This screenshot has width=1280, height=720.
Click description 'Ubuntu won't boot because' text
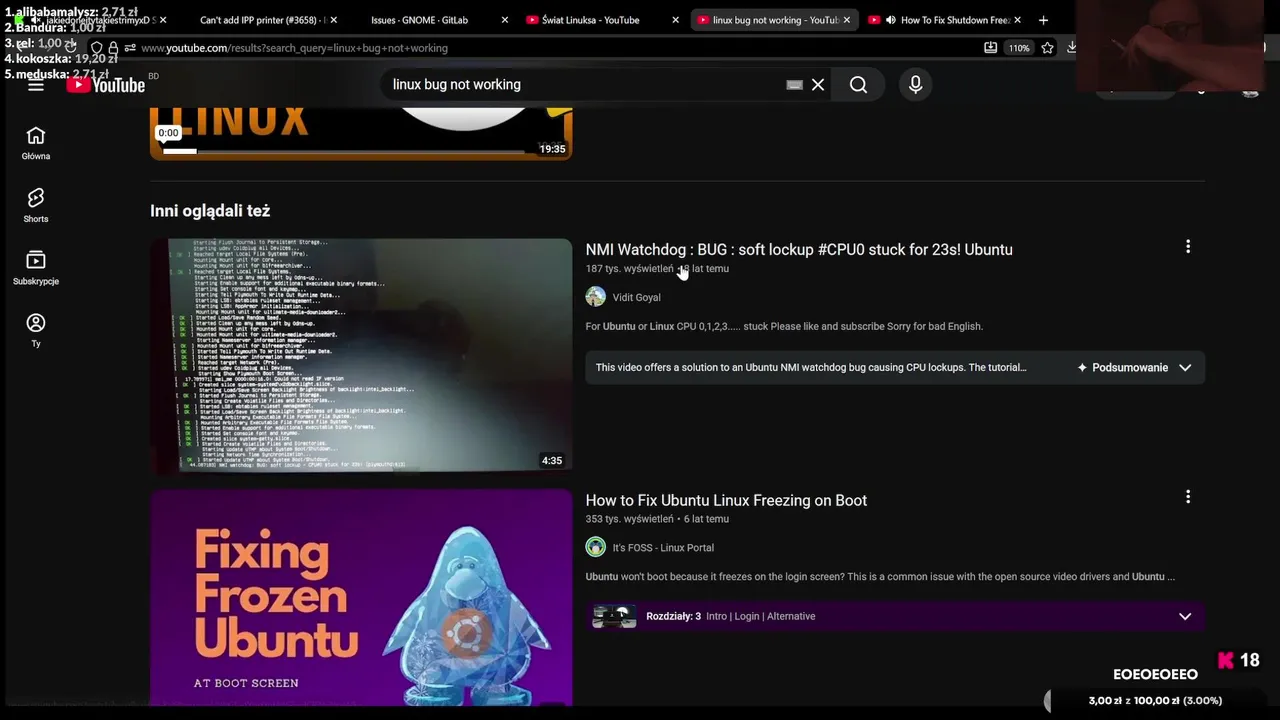click(x=880, y=577)
